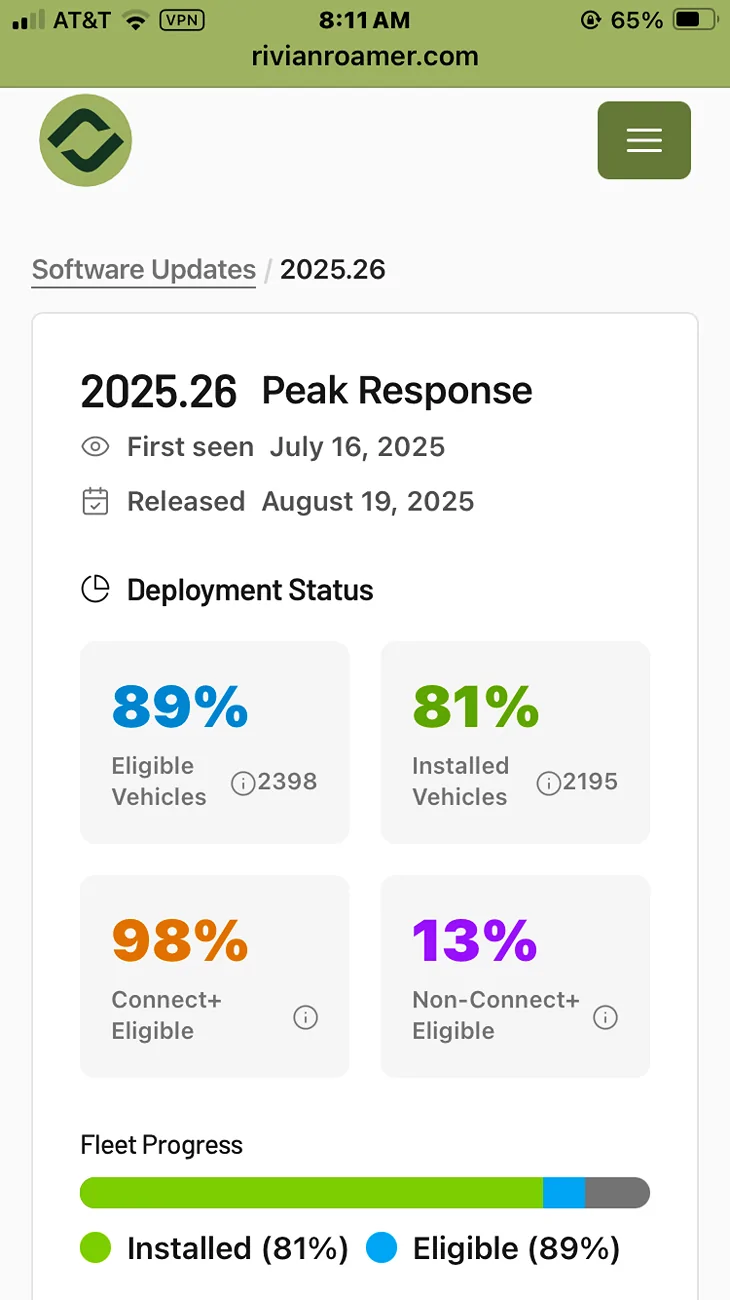Tap the 2025.26 breadcrumb item

pyautogui.click(x=333, y=270)
